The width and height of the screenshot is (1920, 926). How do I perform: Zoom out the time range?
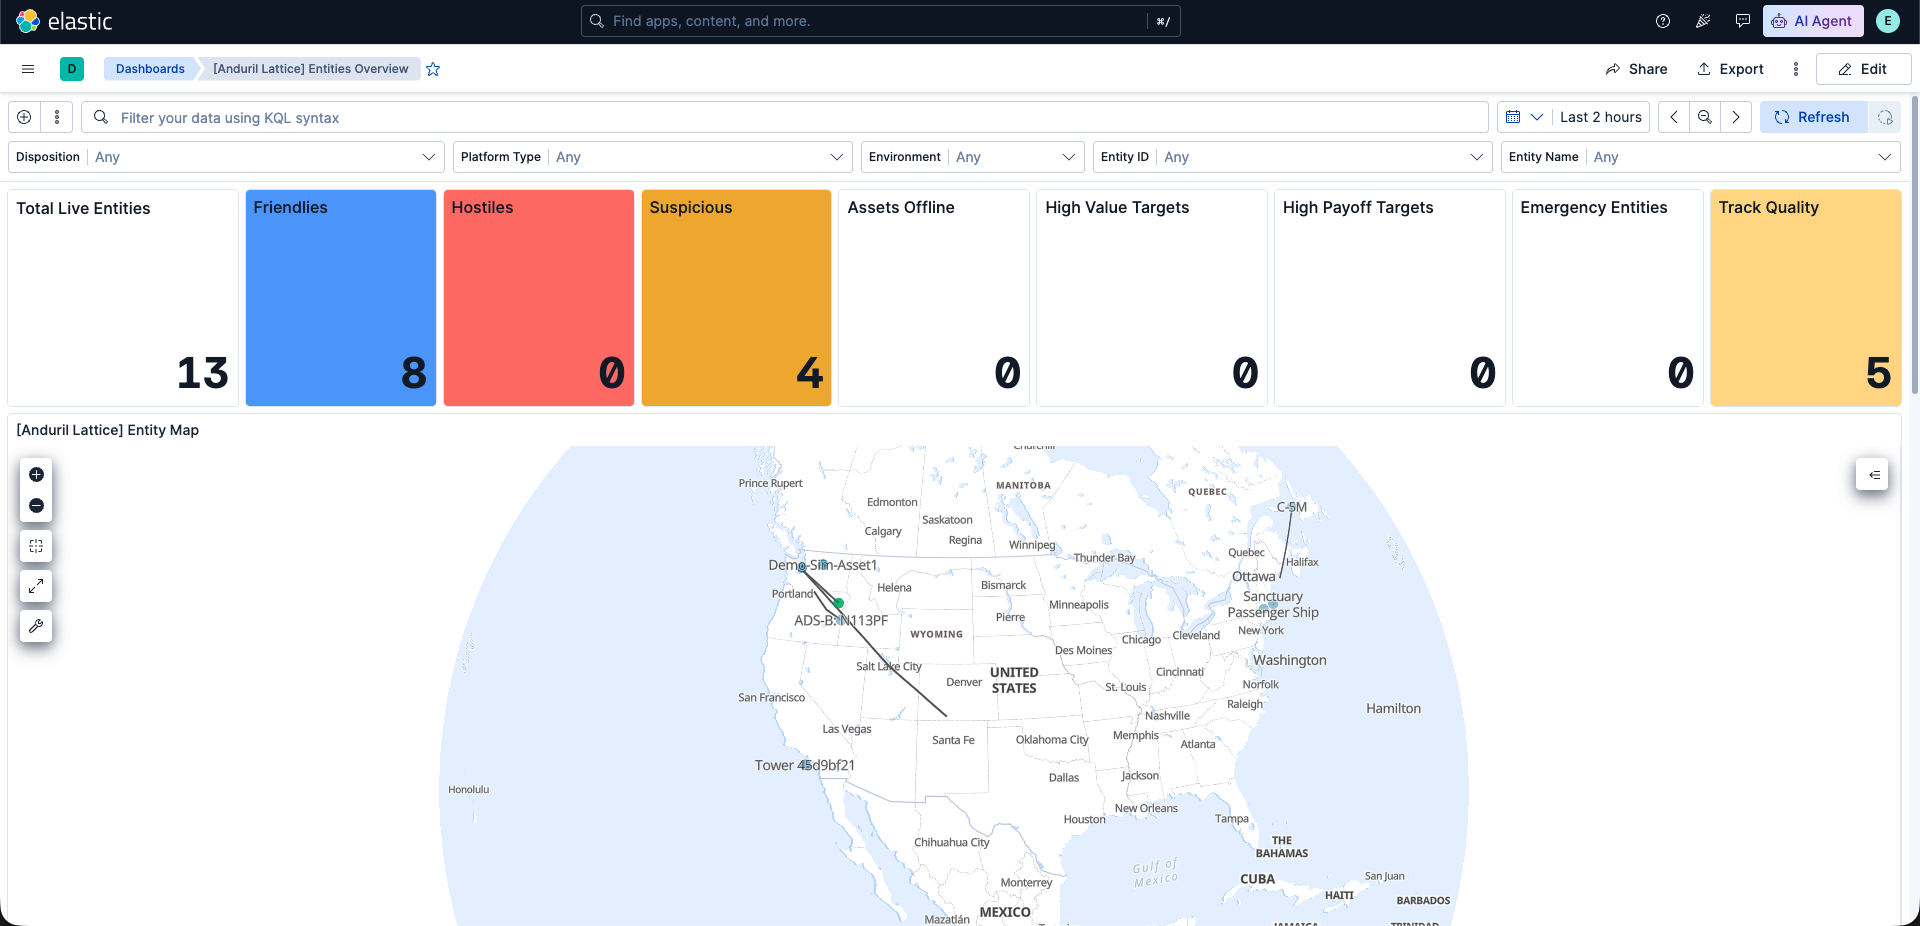coord(1705,117)
